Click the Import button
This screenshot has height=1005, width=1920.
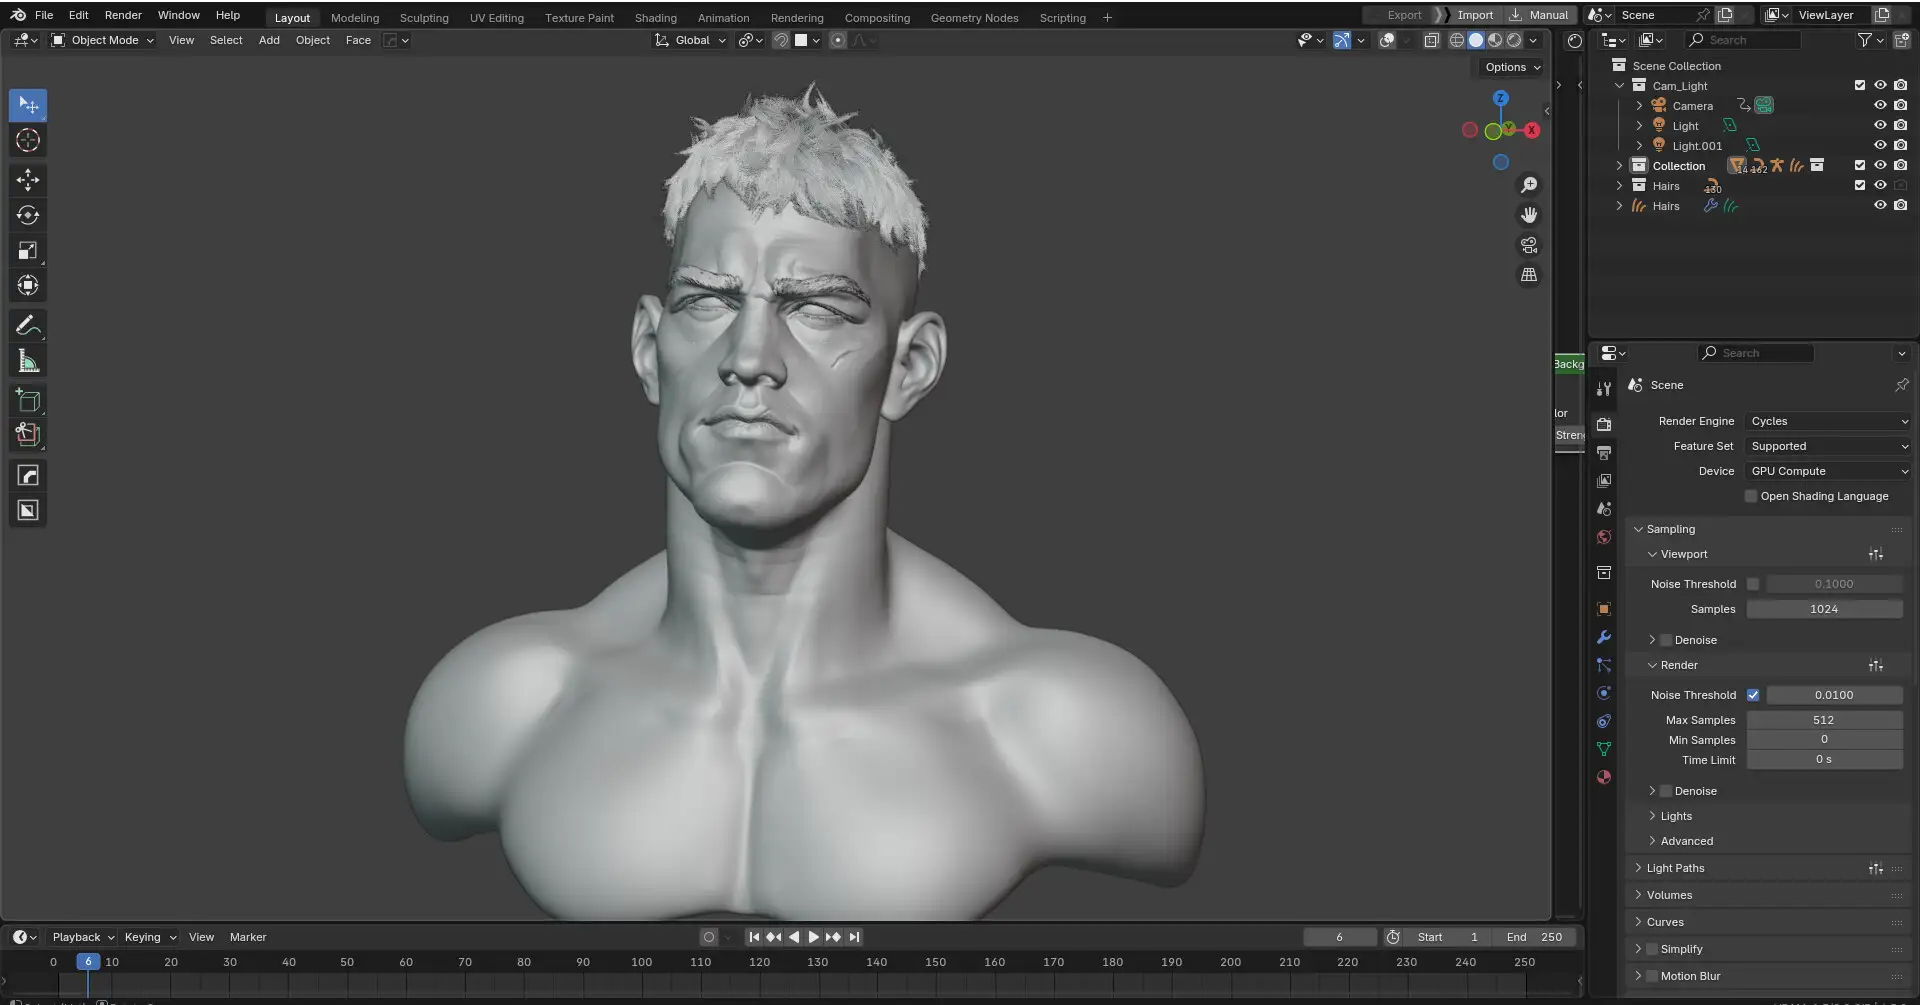tap(1475, 15)
